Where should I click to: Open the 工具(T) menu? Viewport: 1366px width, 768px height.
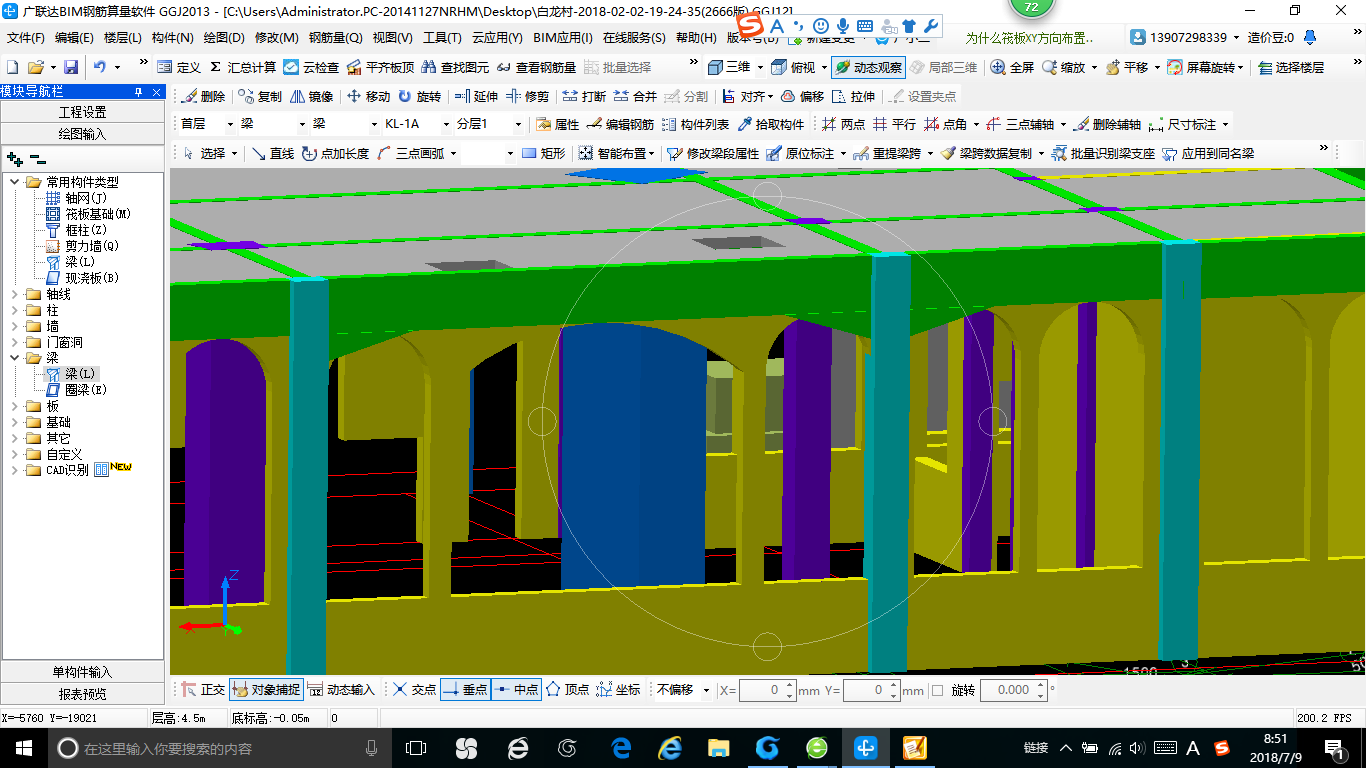[x=442, y=38]
